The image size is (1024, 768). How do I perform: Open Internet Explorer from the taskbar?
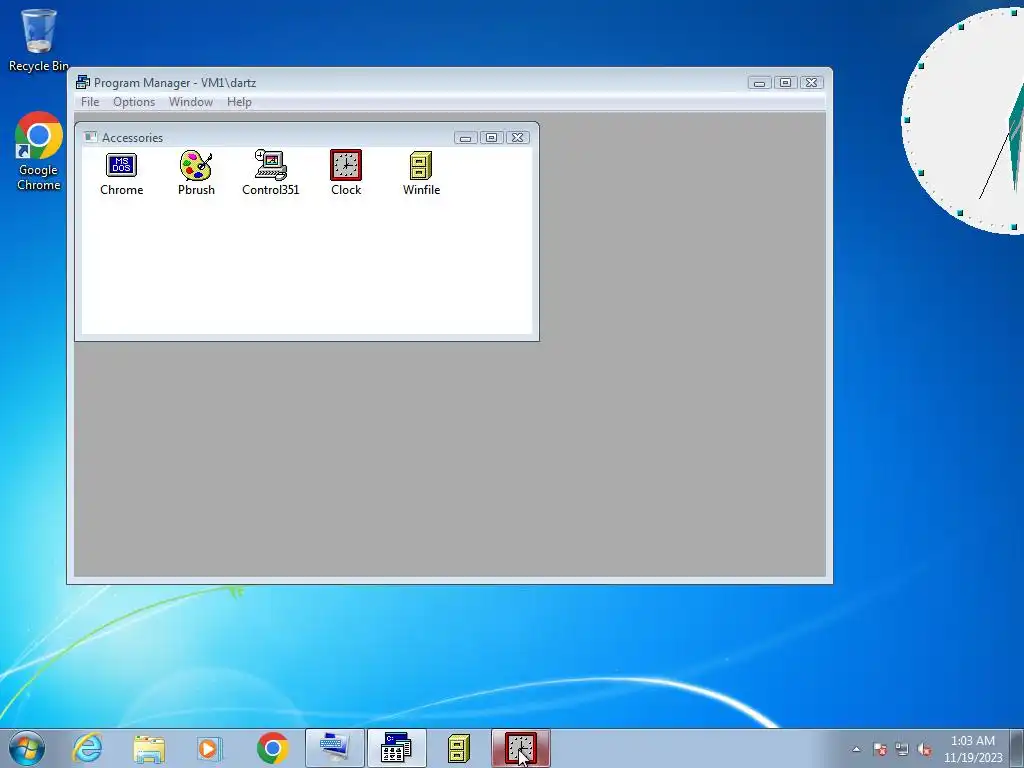coord(88,748)
